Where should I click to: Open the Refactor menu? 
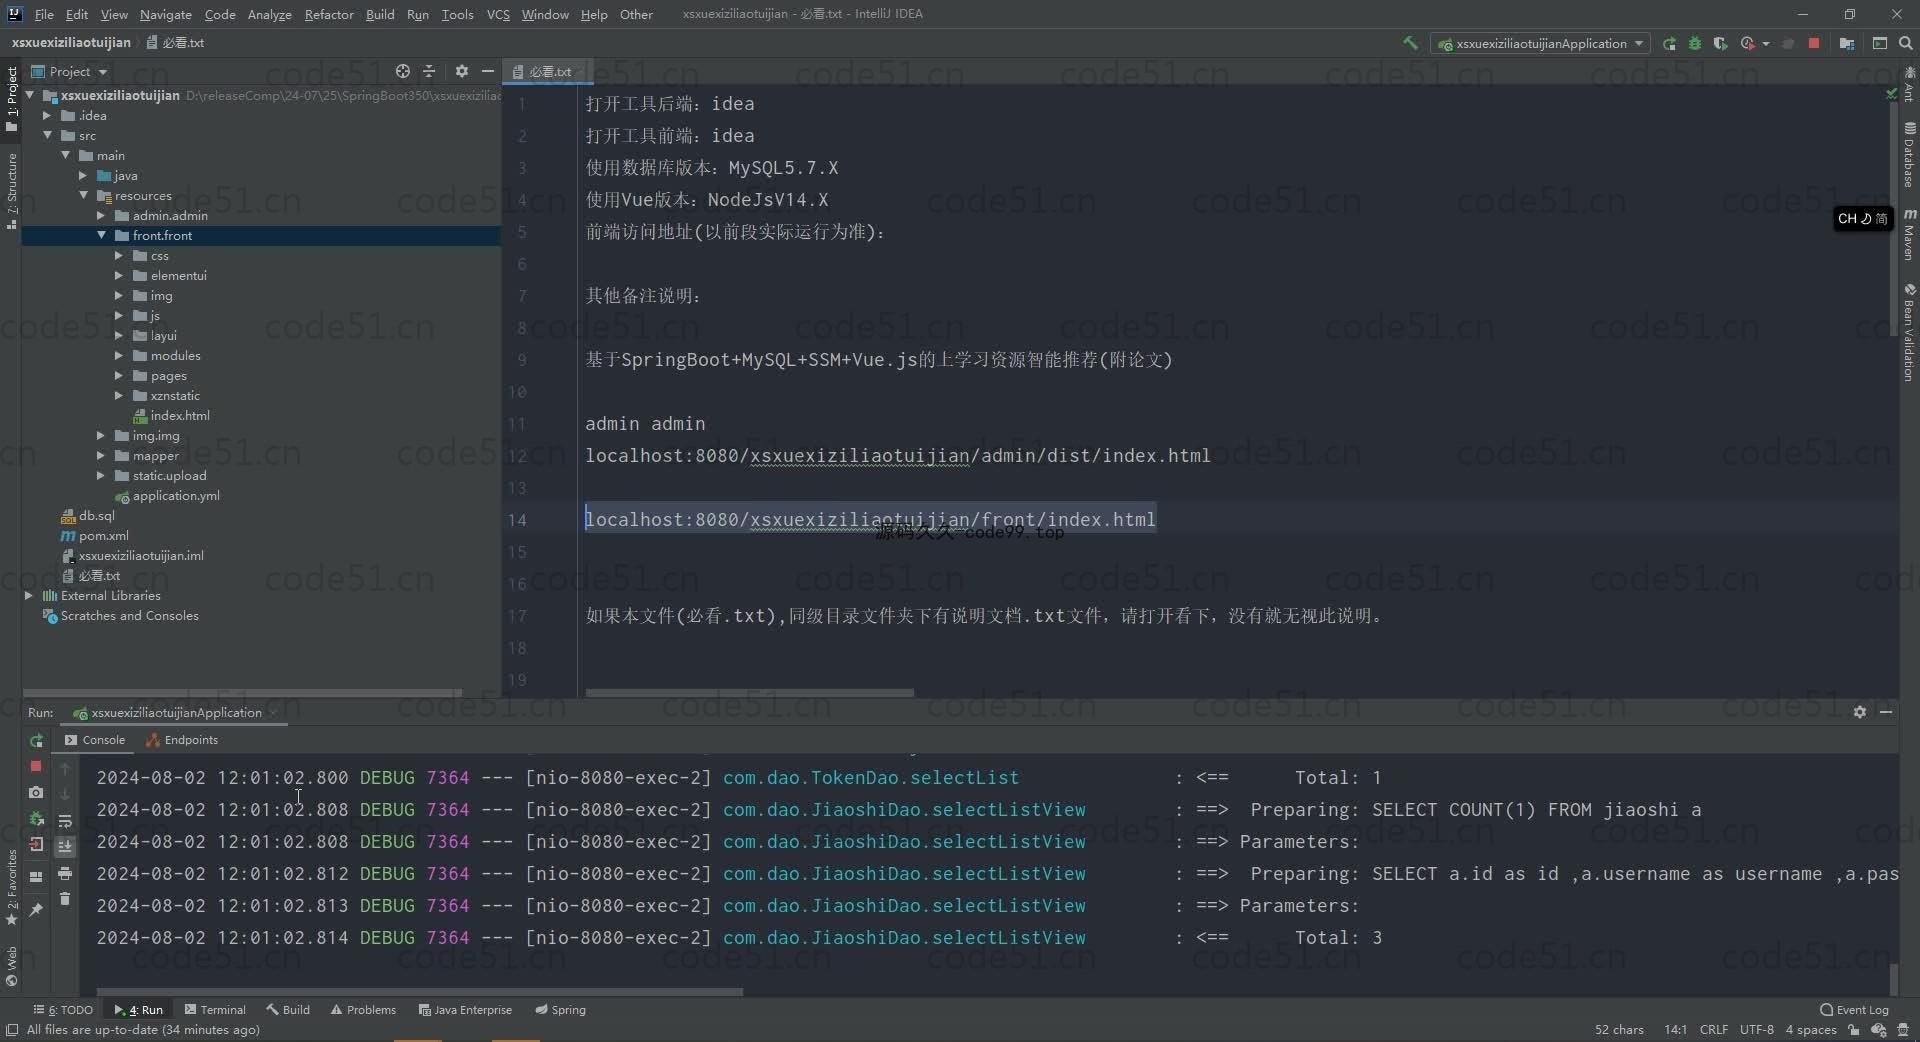tap(329, 14)
